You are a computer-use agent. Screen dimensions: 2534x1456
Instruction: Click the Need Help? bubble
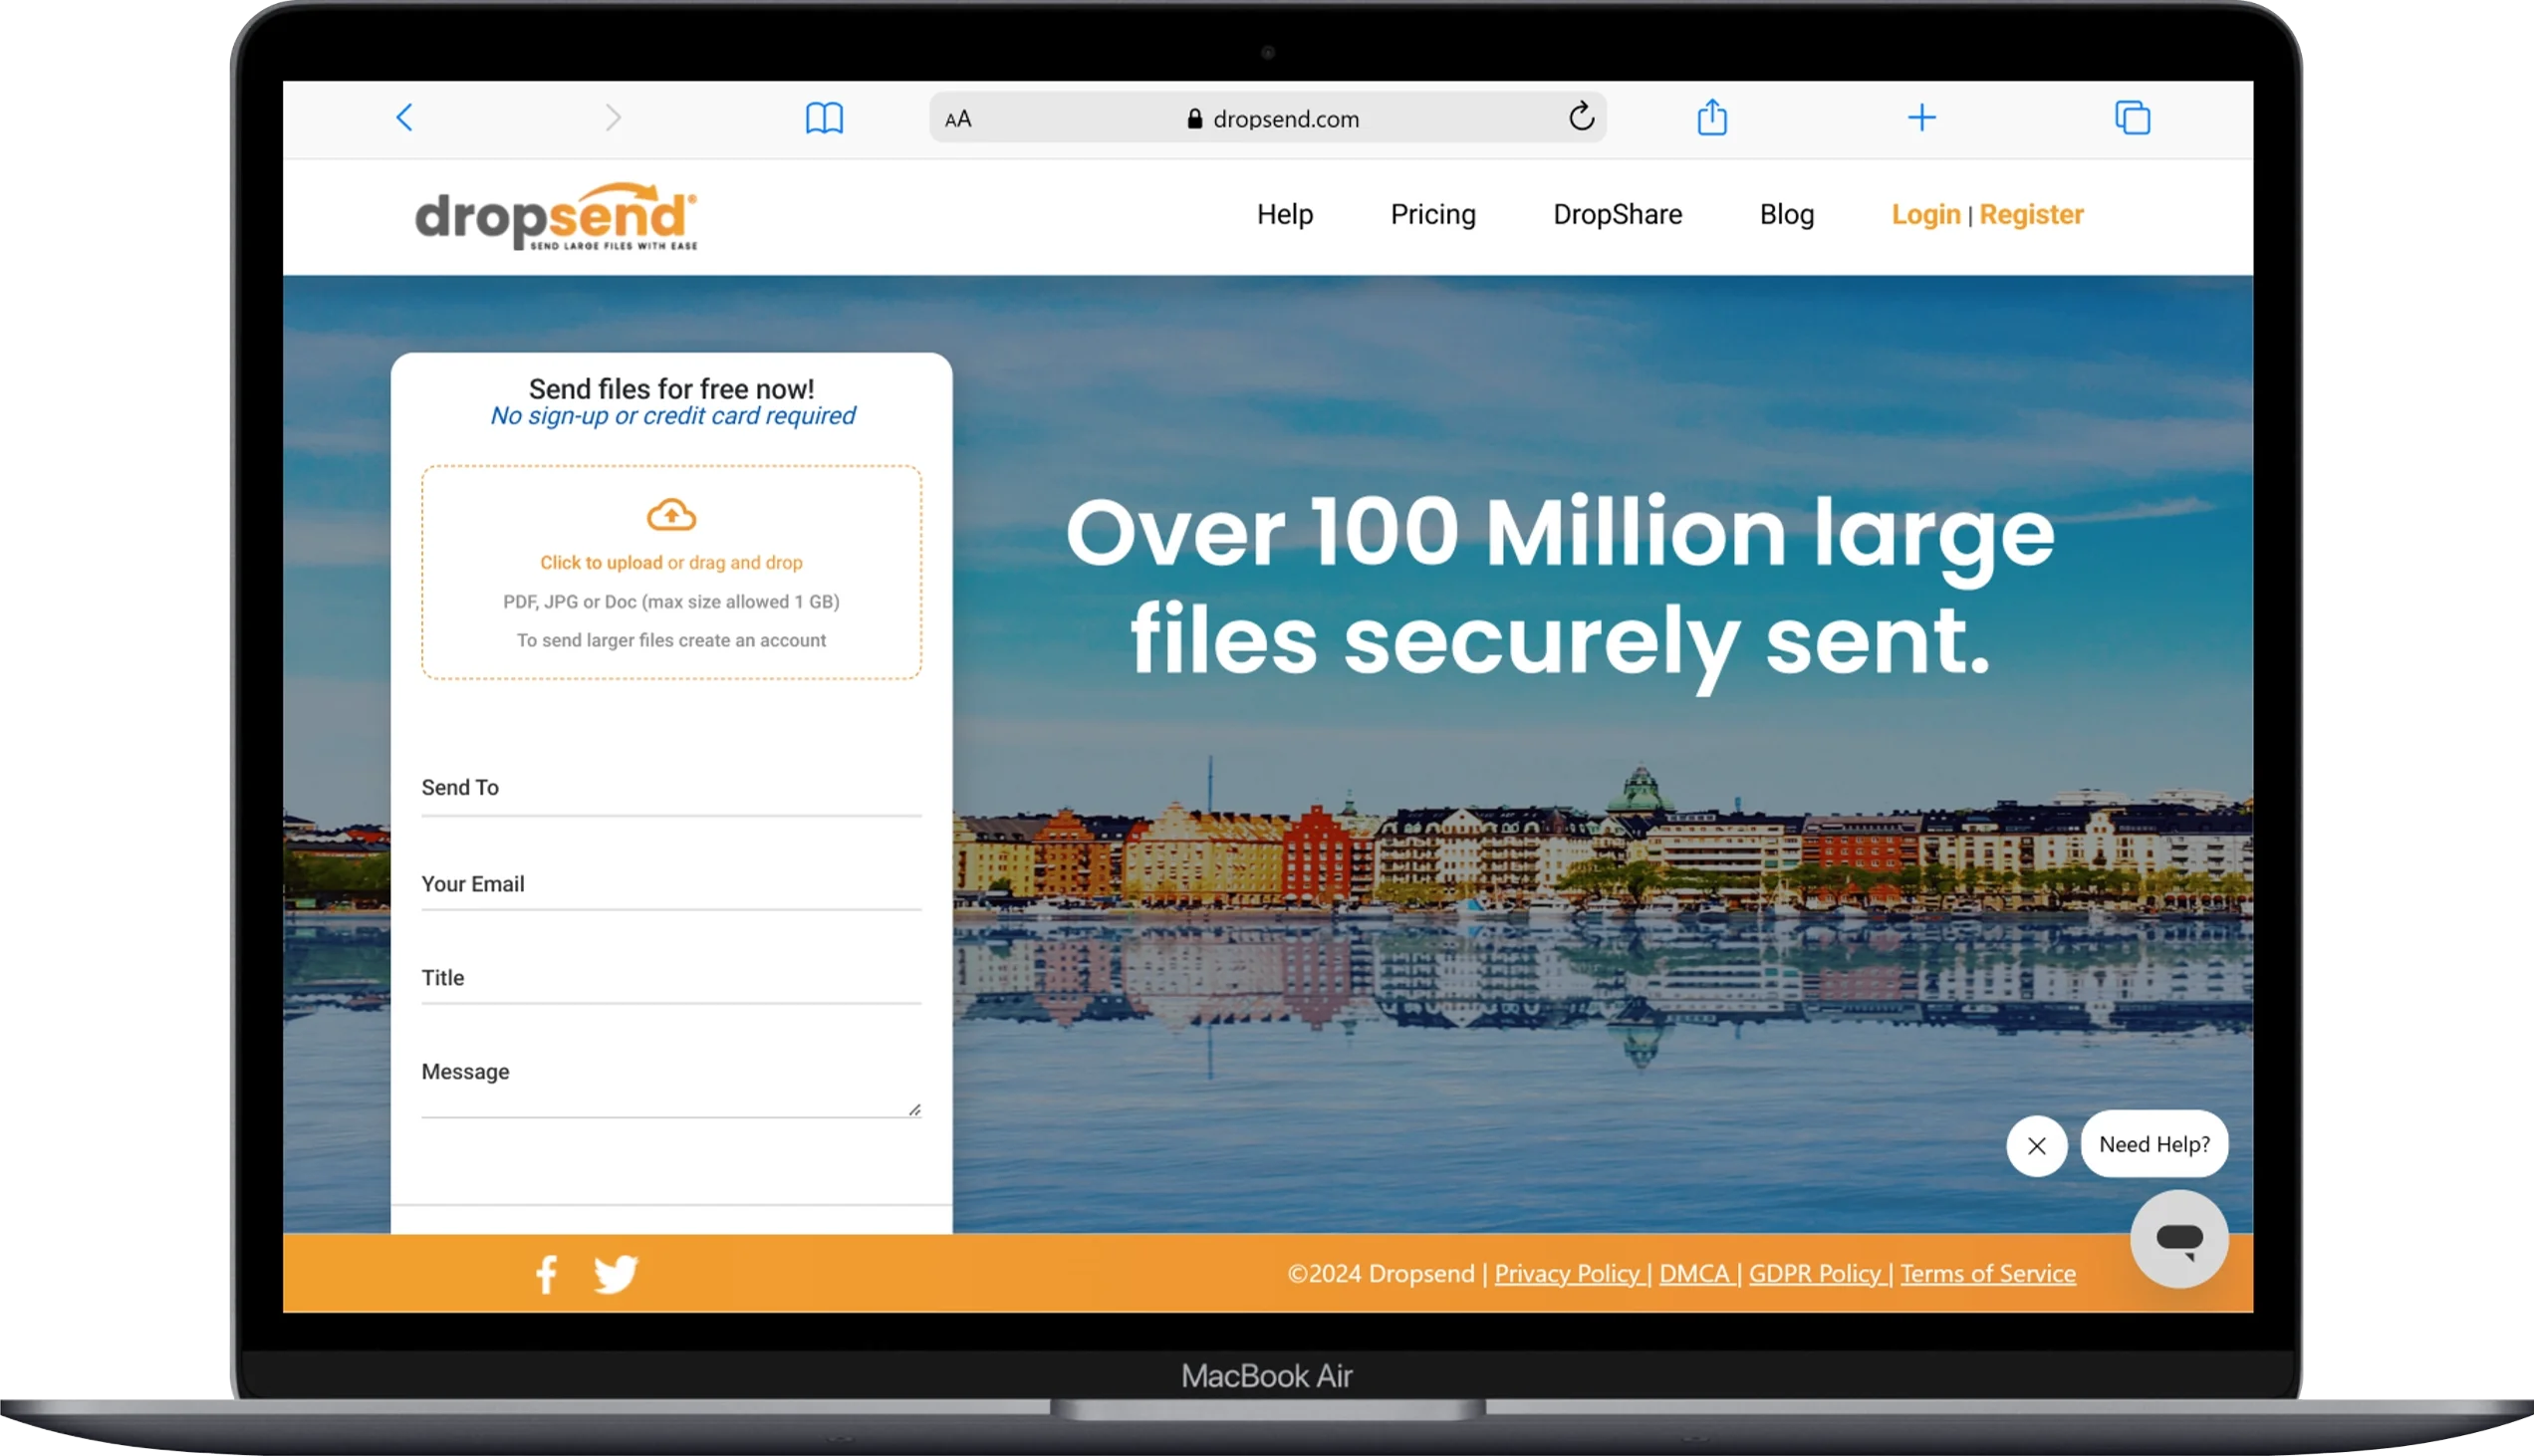coord(2154,1145)
